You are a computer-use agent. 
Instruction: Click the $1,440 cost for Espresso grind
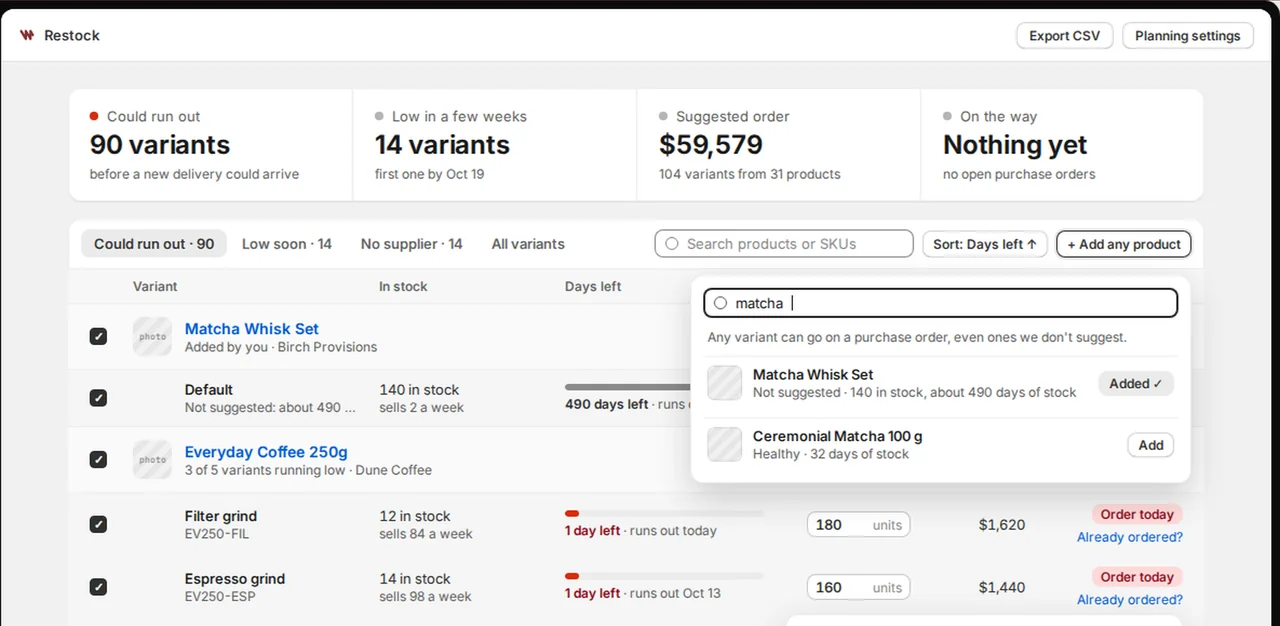click(1002, 588)
